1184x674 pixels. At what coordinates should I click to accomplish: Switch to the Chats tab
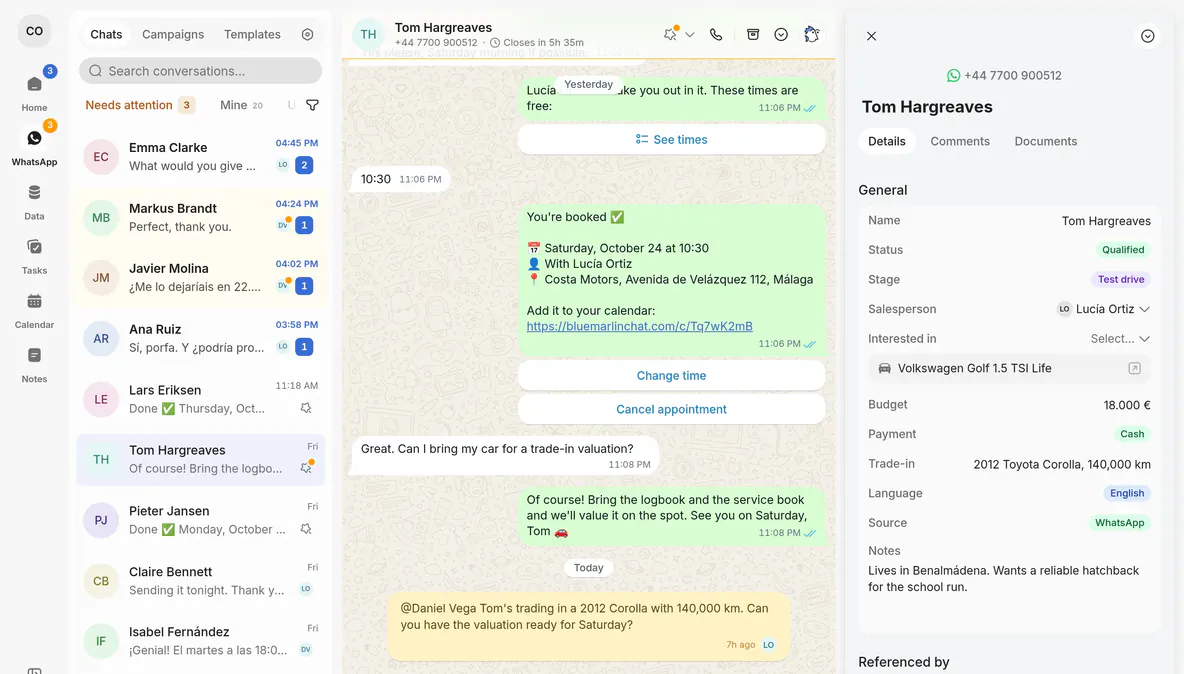(106, 34)
